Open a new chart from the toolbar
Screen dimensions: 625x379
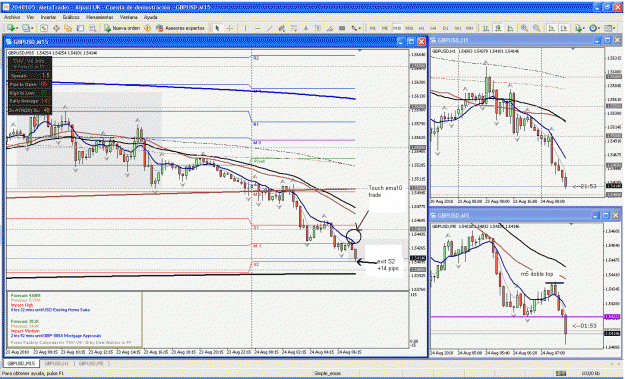tap(11, 28)
